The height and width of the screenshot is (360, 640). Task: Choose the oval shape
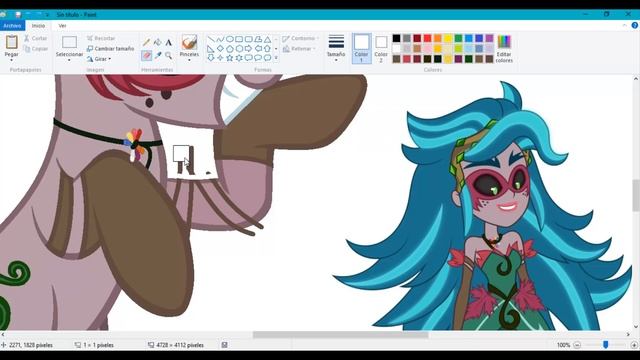[230, 39]
